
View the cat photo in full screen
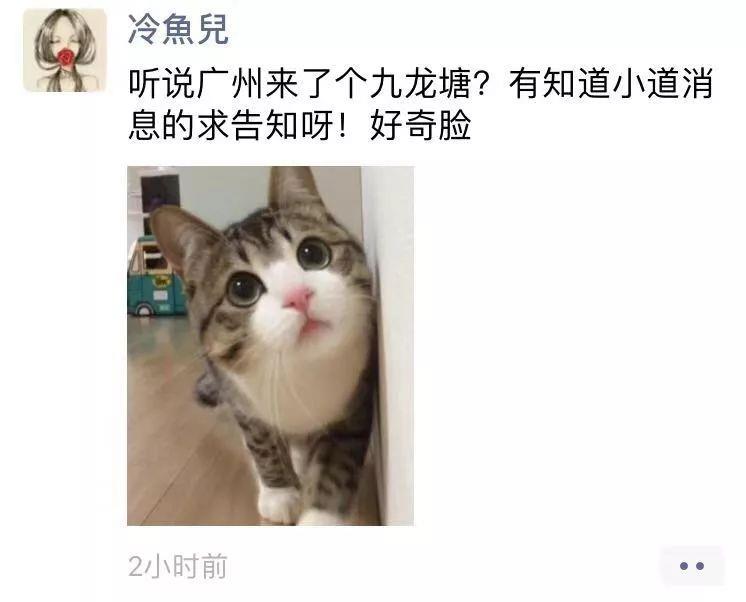click(x=270, y=346)
